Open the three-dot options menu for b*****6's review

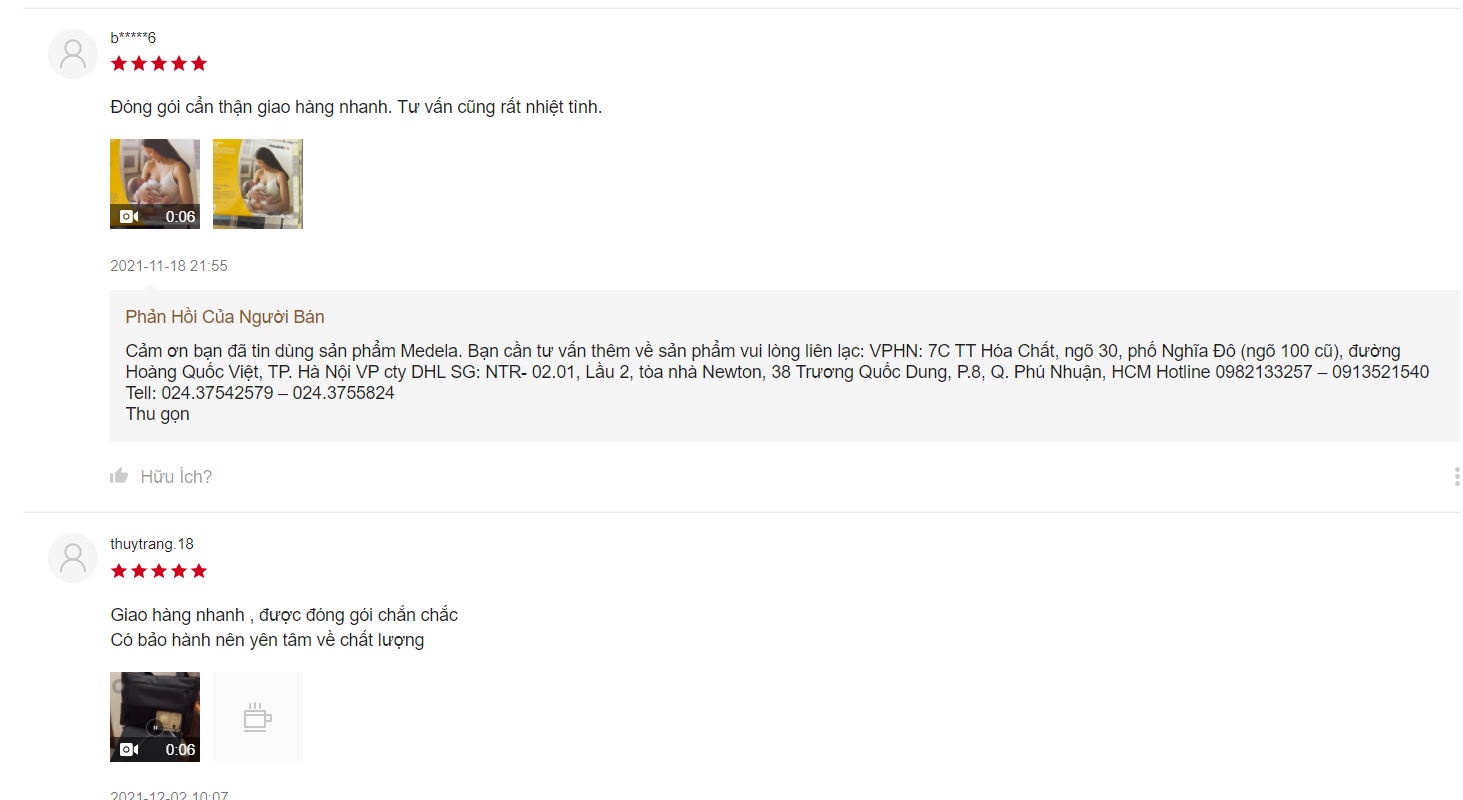[x=1456, y=477]
